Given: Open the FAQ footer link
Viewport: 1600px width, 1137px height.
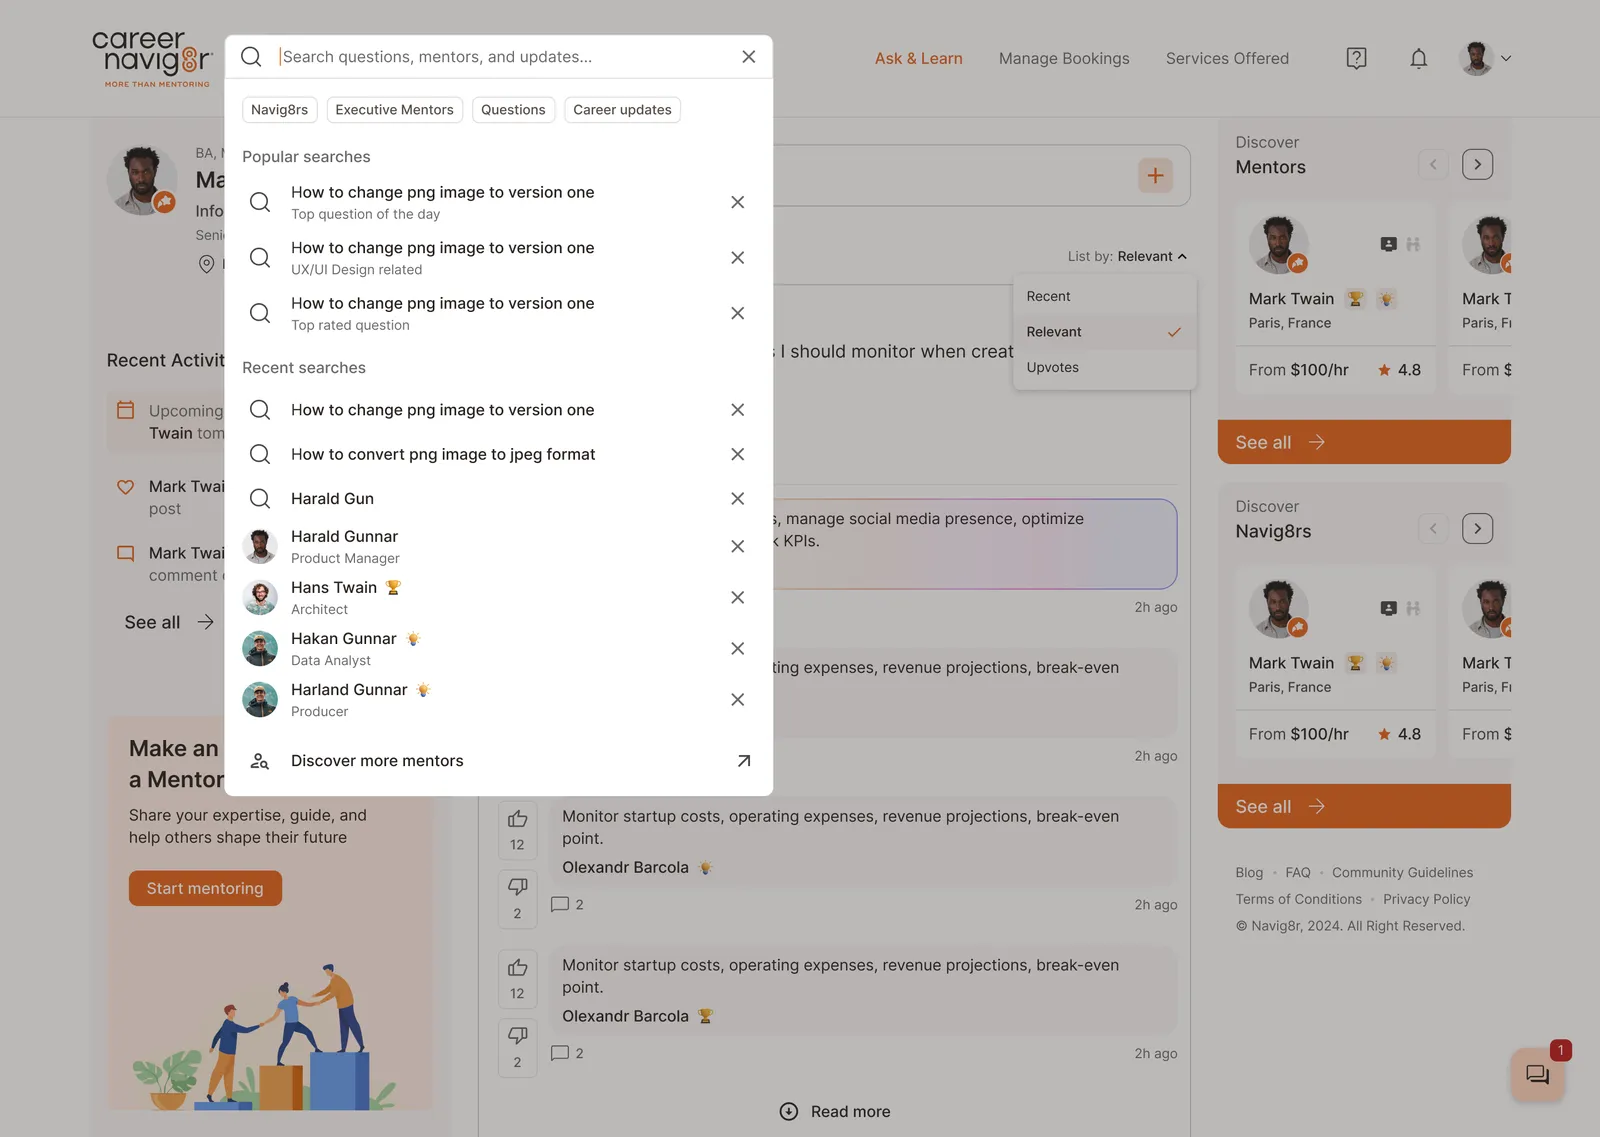Looking at the screenshot, I should tap(1297, 872).
